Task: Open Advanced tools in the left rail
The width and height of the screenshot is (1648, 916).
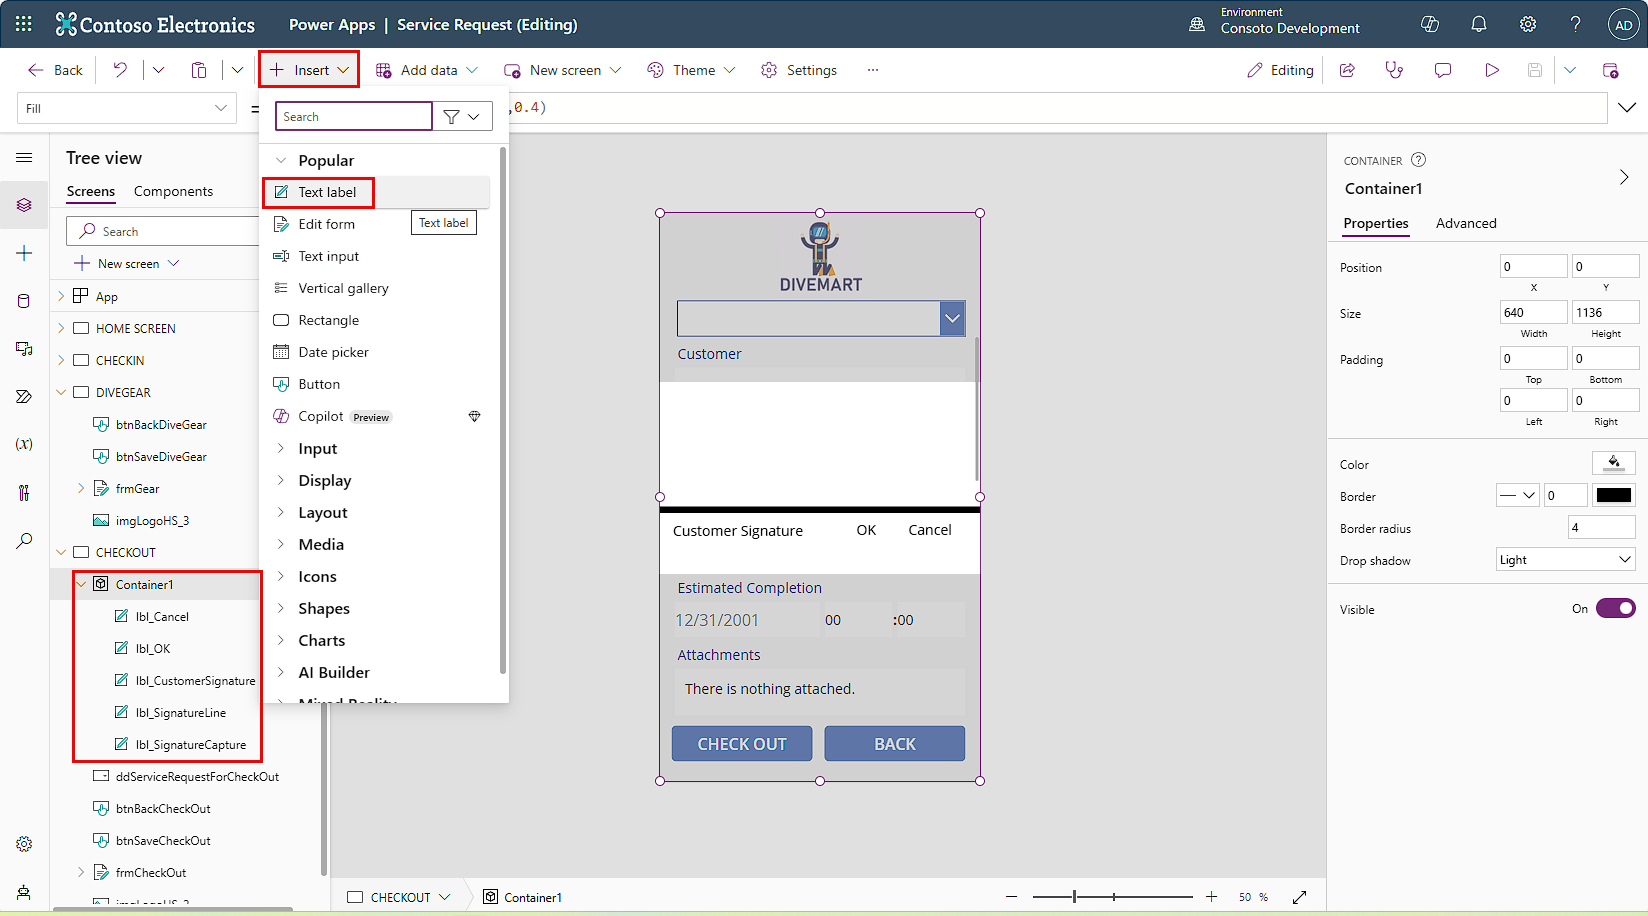Action: pos(24,491)
